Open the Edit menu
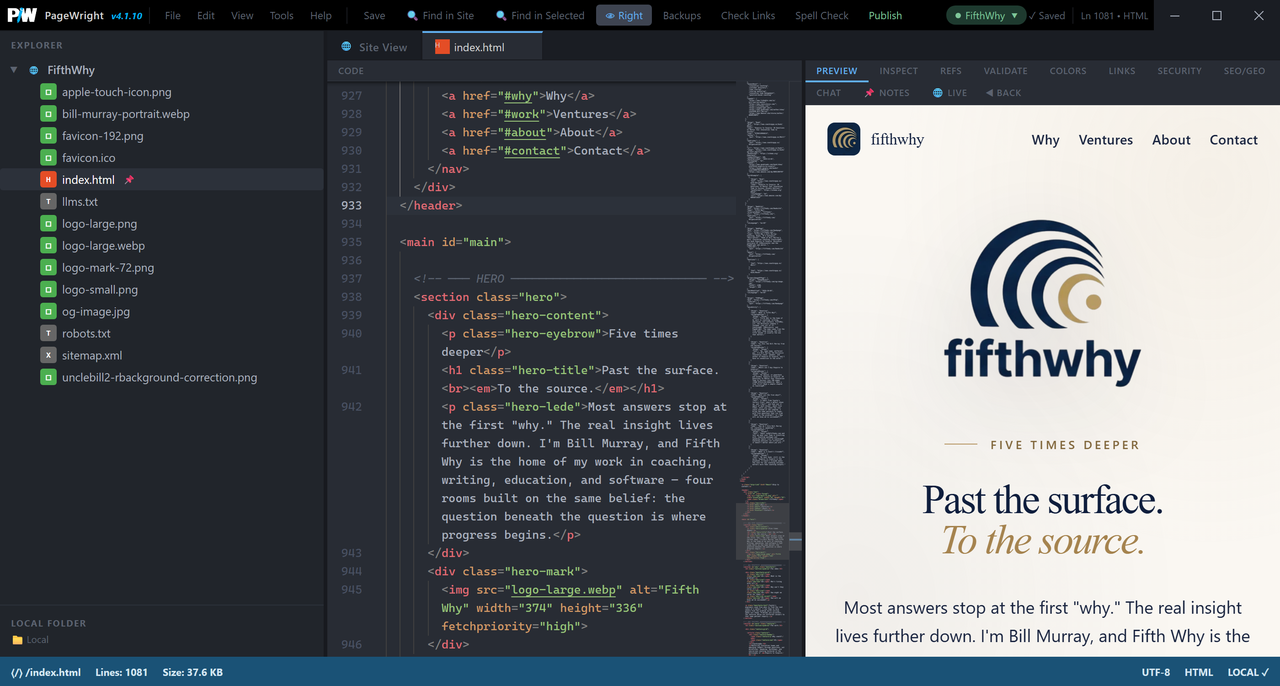 point(206,16)
